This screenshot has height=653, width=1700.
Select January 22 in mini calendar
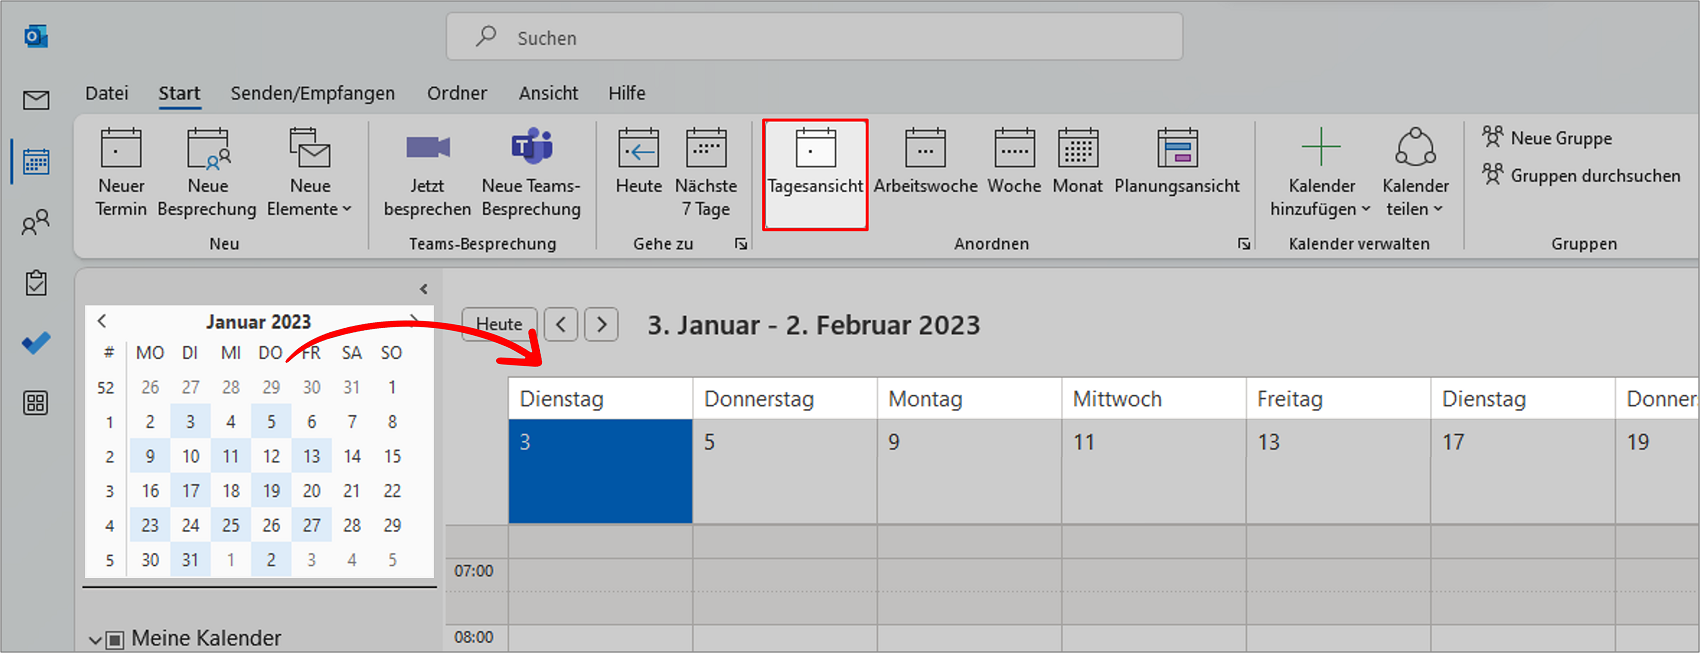pyautogui.click(x=392, y=491)
